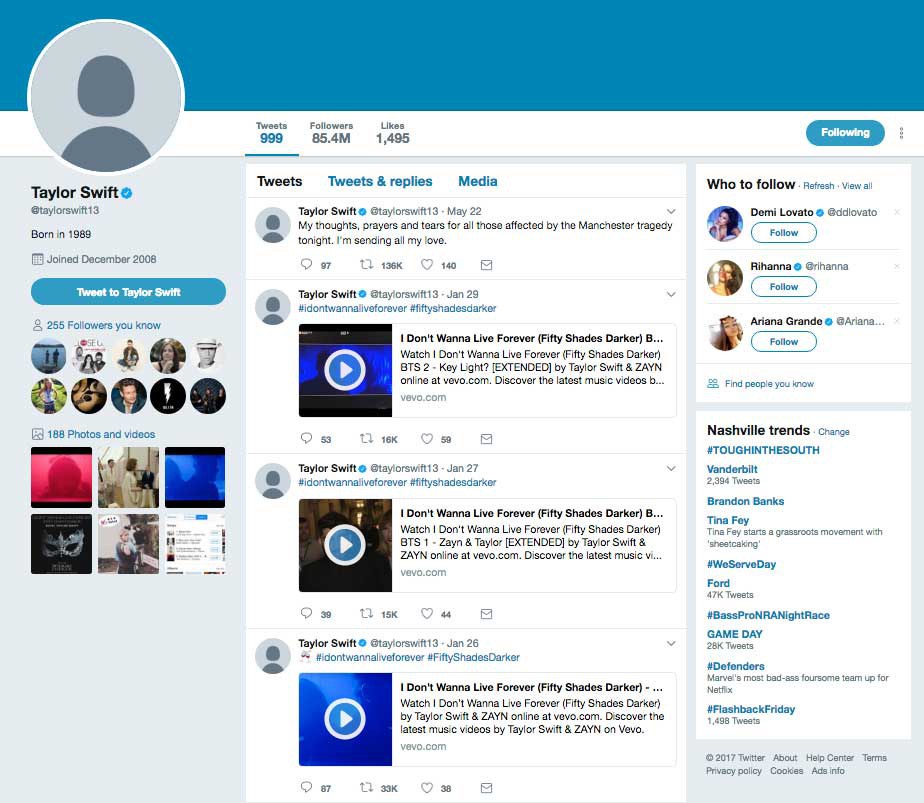Dismiss Rihanna follow suggestion
The image size is (924, 803).
tap(896, 266)
